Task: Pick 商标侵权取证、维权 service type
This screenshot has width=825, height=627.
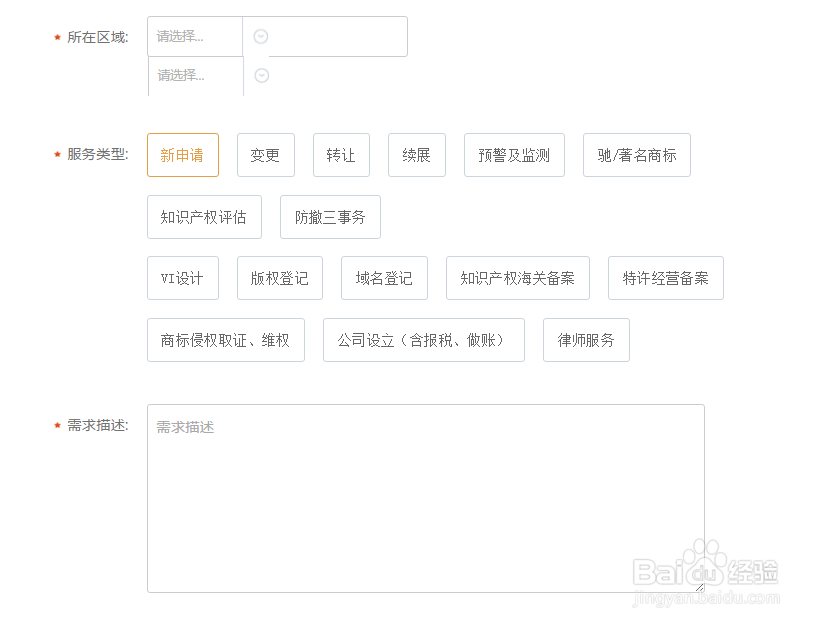Action: coord(226,340)
